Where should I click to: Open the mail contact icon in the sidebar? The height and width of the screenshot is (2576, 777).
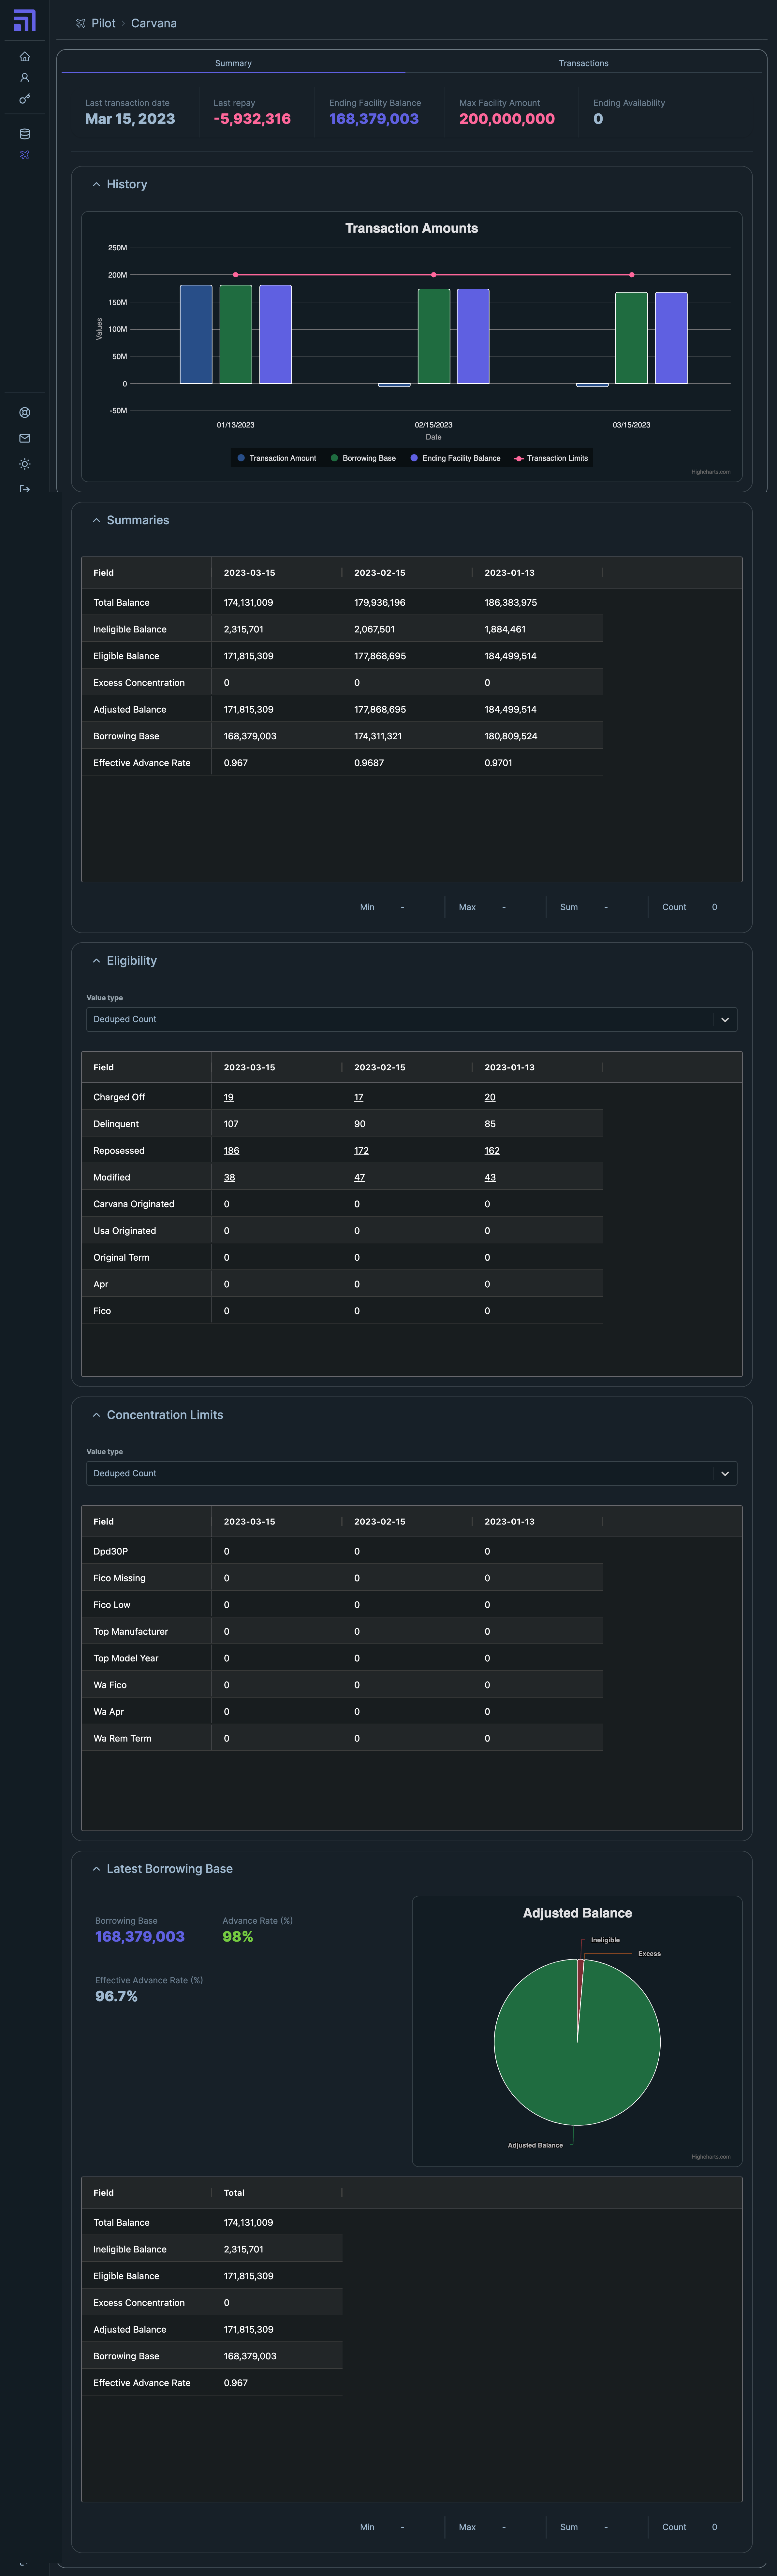[x=25, y=438]
